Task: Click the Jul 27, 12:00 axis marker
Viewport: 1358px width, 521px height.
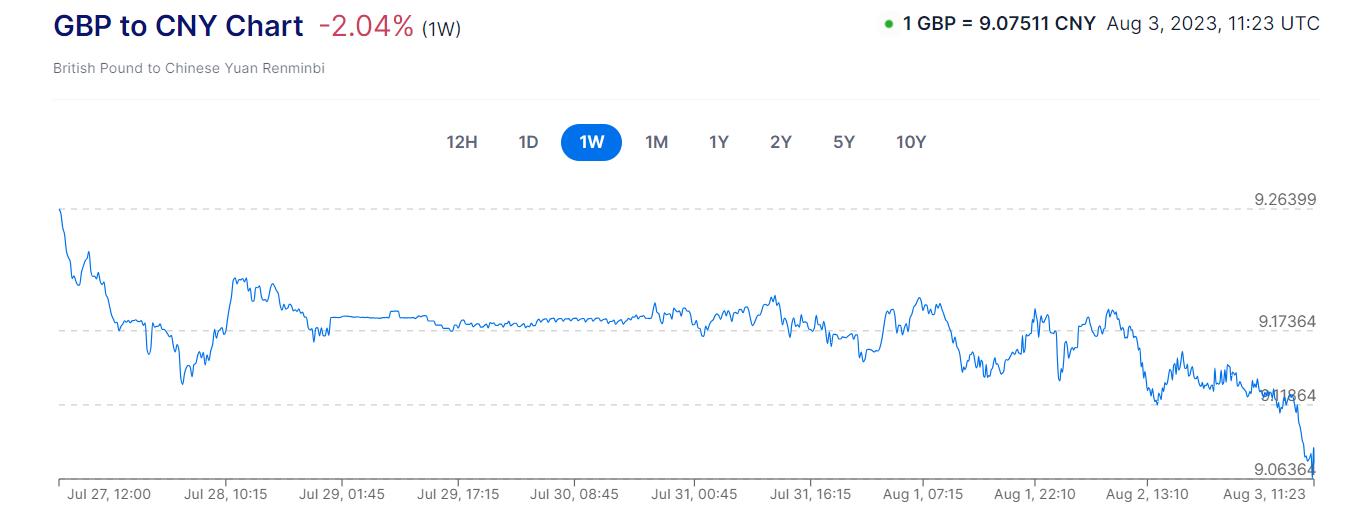Action: [109, 494]
